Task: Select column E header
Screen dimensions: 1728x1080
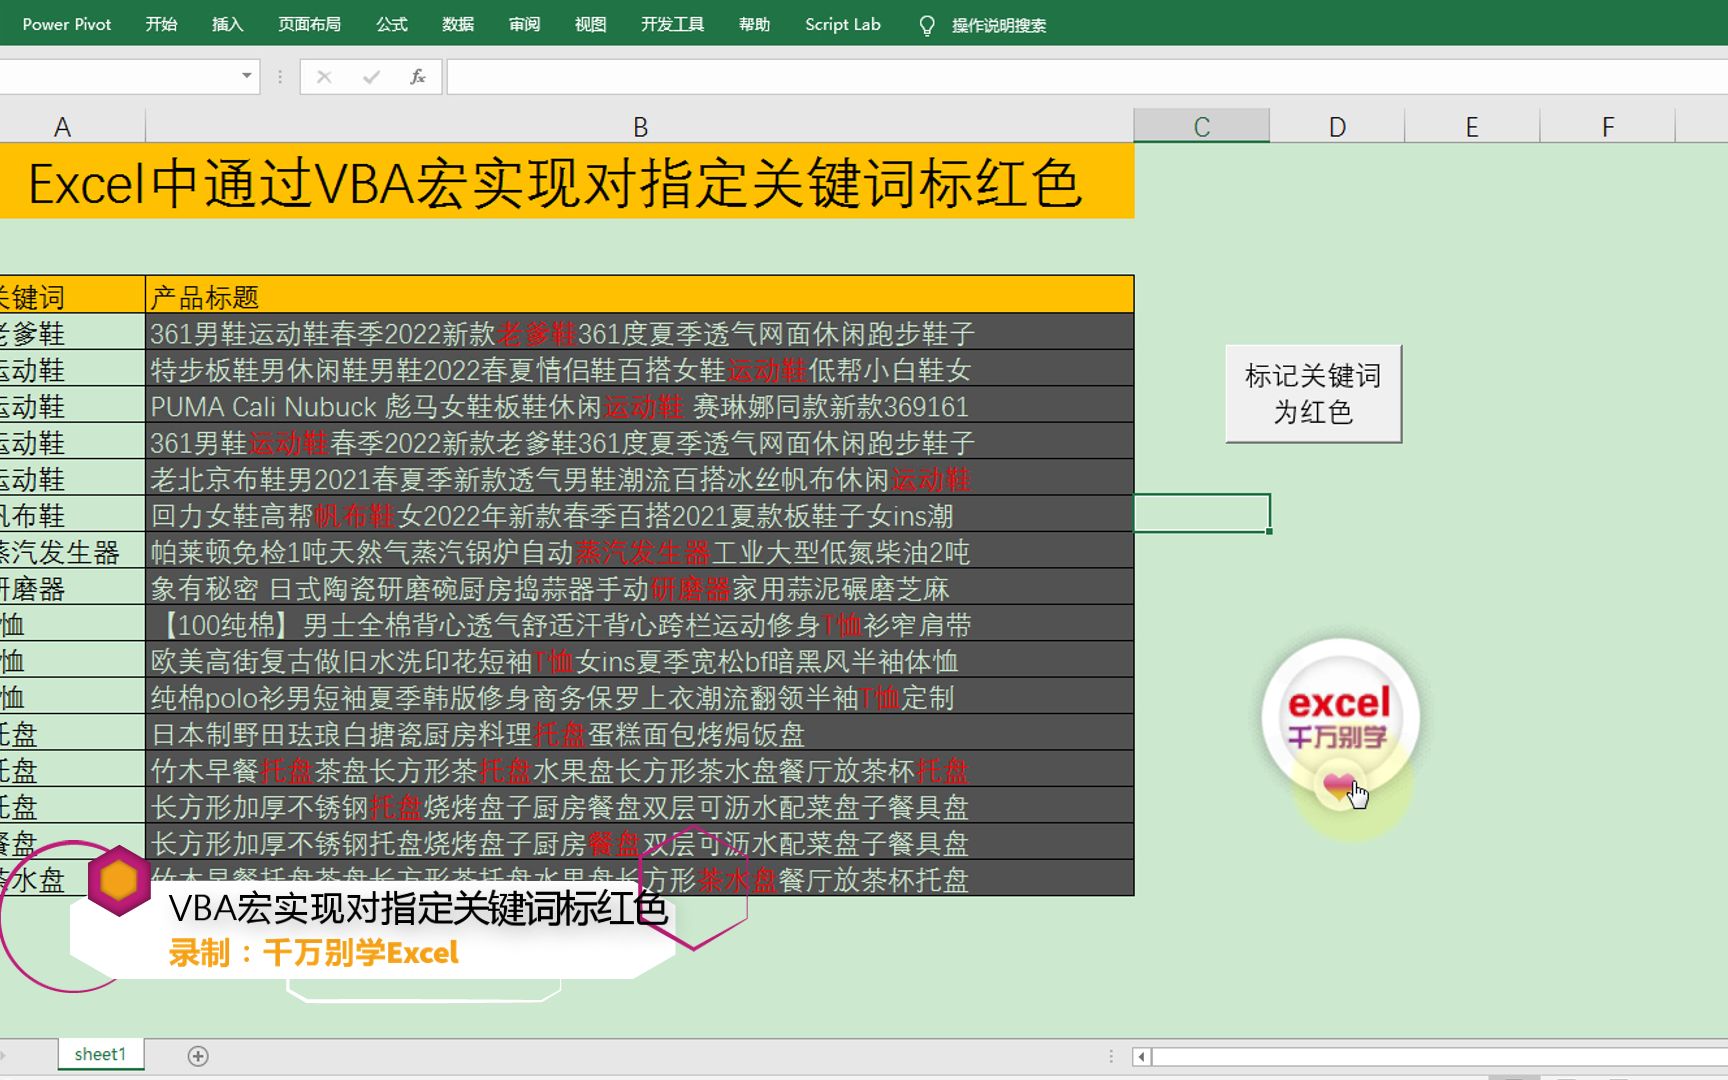Action: pos(1472,126)
